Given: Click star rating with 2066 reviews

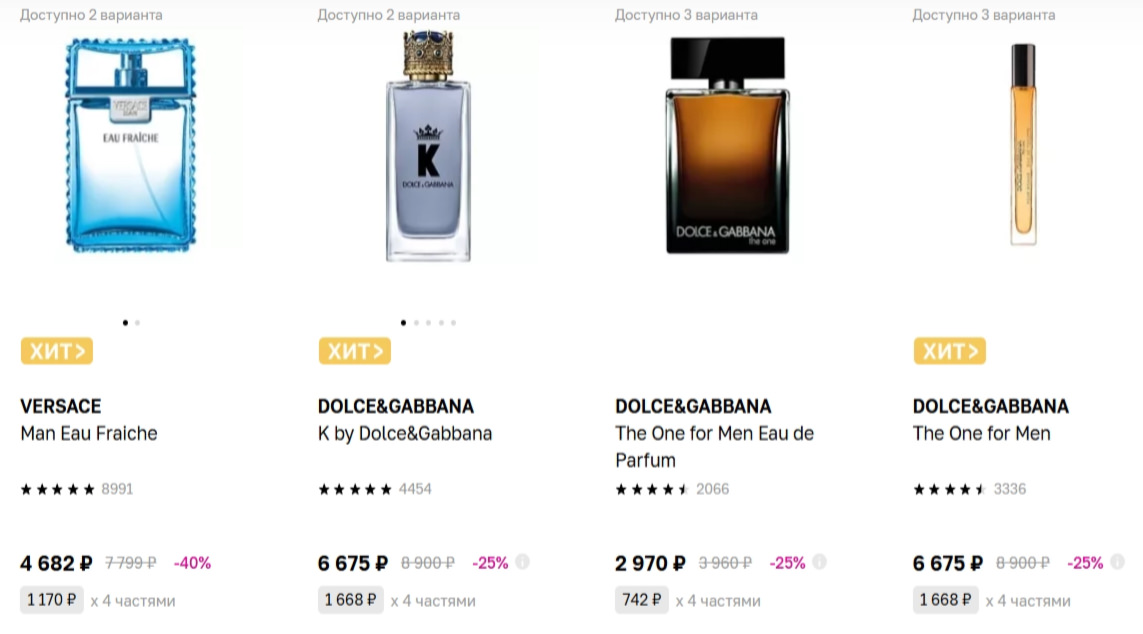Looking at the screenshot, I should pyautogui.click(x=652, y=489).
